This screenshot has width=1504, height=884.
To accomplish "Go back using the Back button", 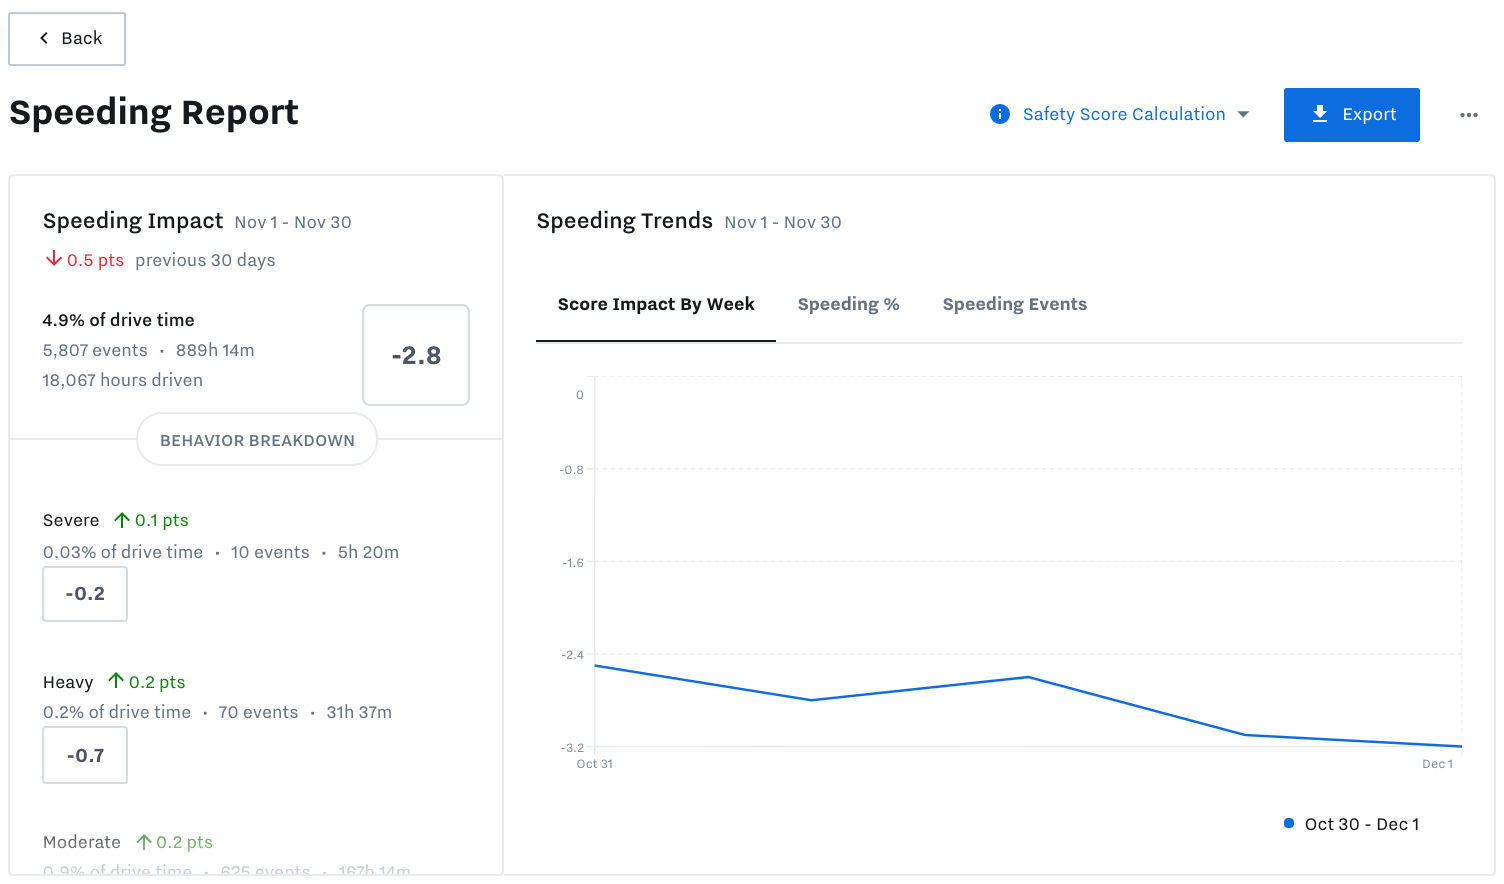I will pos(67,39).
